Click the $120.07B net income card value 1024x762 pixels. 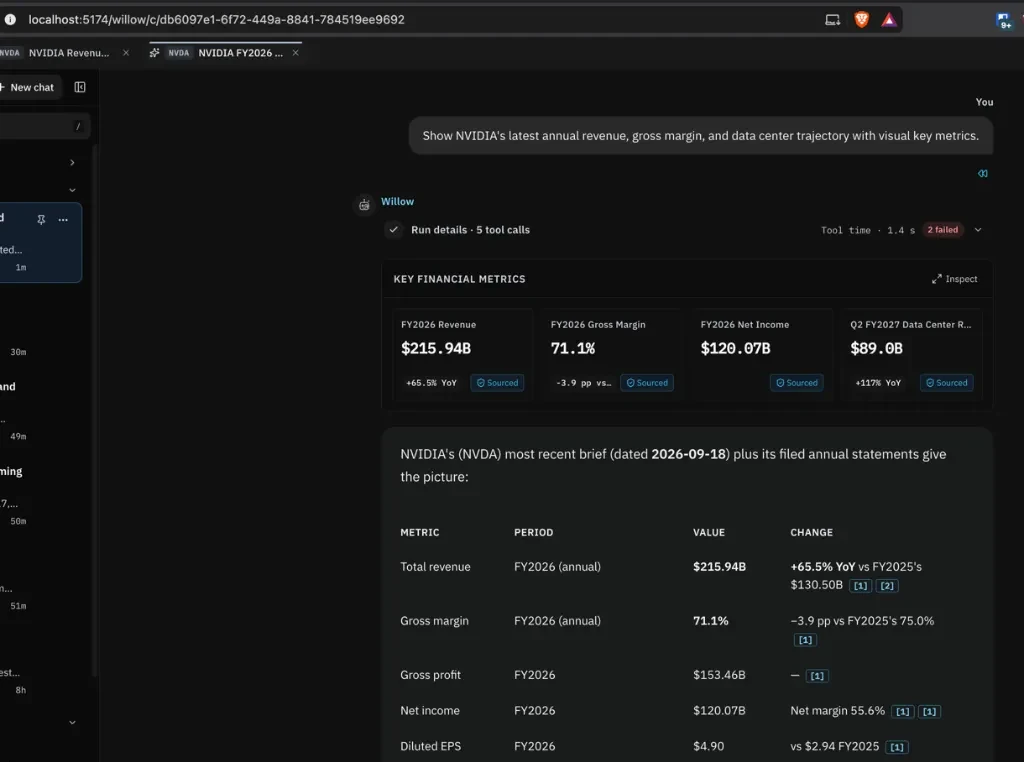click(x=735, y=349)
